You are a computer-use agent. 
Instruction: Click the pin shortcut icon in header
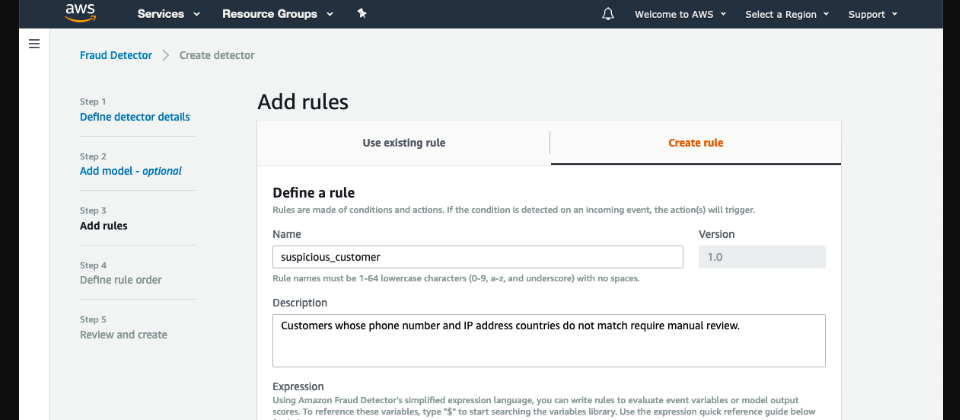pyautogui.click(x=362, y=14)
